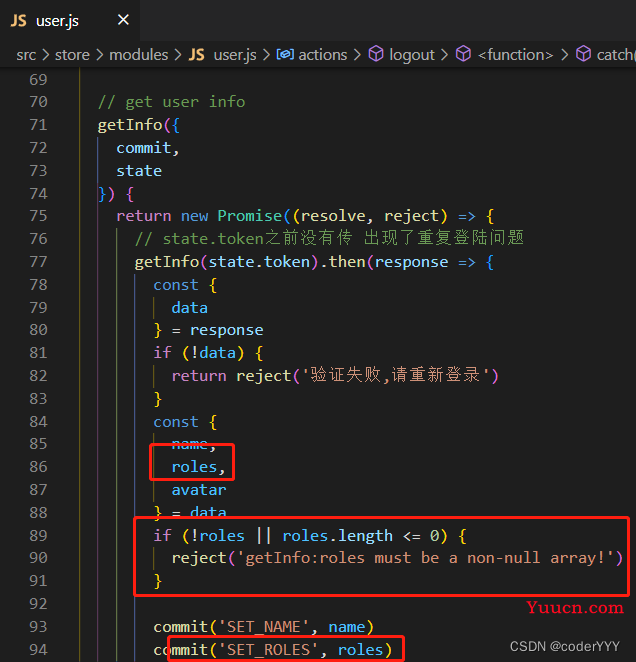The image size is (636, 662).
Task: Click the actions variable symbol icon in breadcrumb
Action: pyautogui.click(x=285, y=54)
